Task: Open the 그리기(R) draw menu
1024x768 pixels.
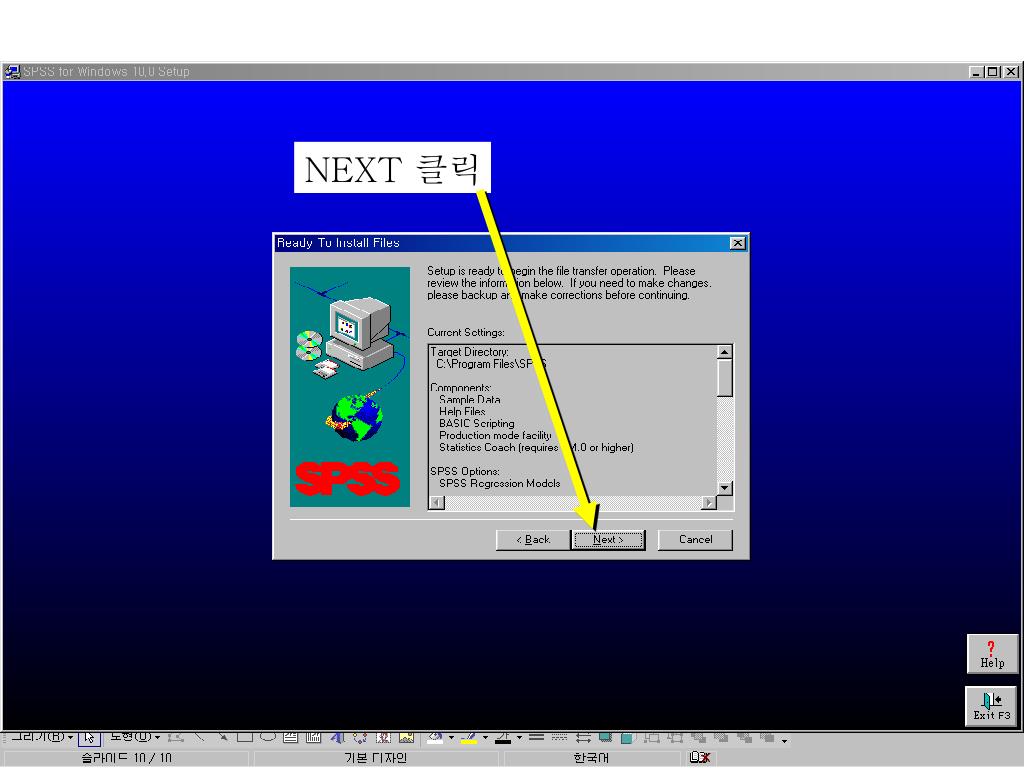Action: (x=42, y=737)
